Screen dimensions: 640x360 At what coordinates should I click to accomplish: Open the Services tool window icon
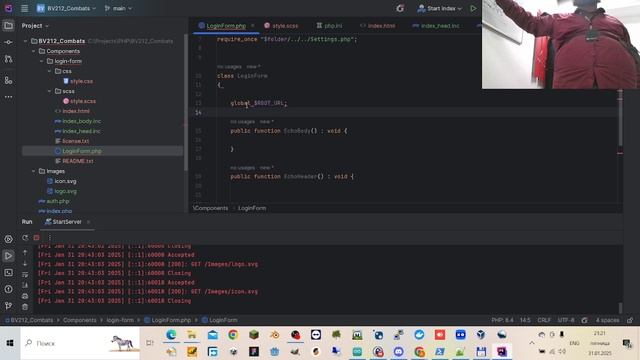tap(8, 239)
